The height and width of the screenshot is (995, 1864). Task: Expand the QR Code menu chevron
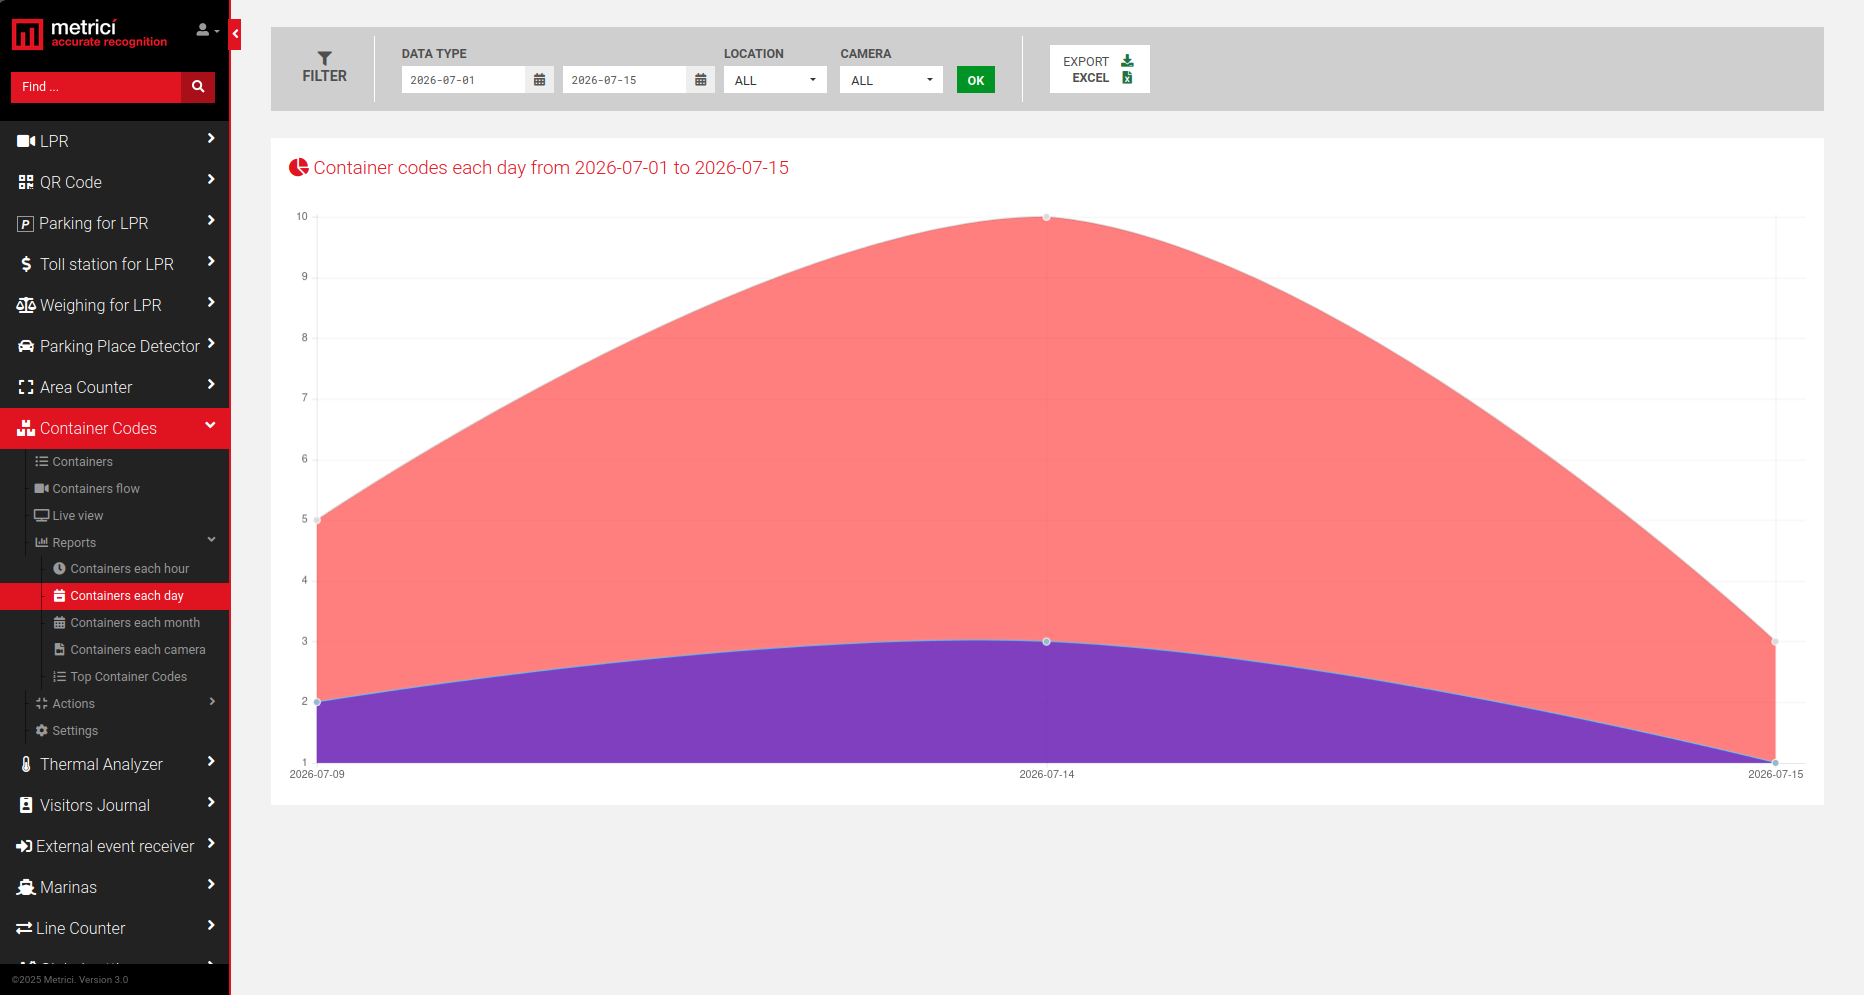tap(211, 180)
